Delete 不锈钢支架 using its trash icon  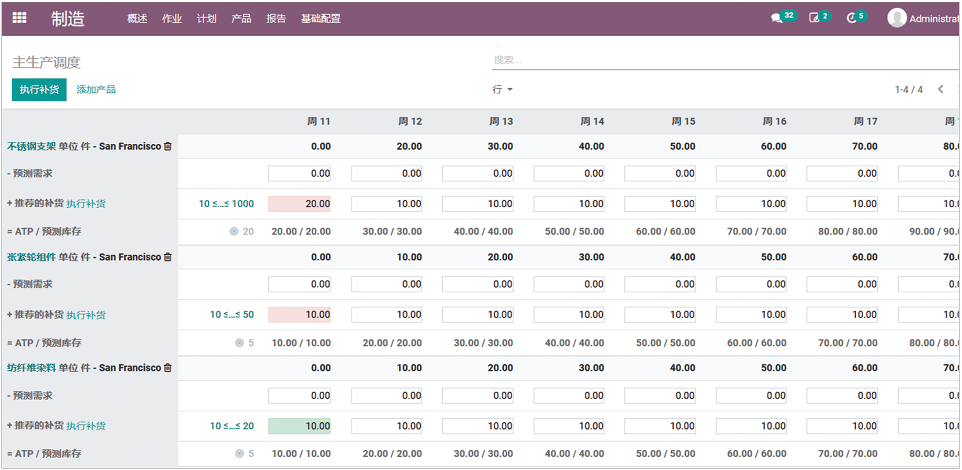point(168,146)
